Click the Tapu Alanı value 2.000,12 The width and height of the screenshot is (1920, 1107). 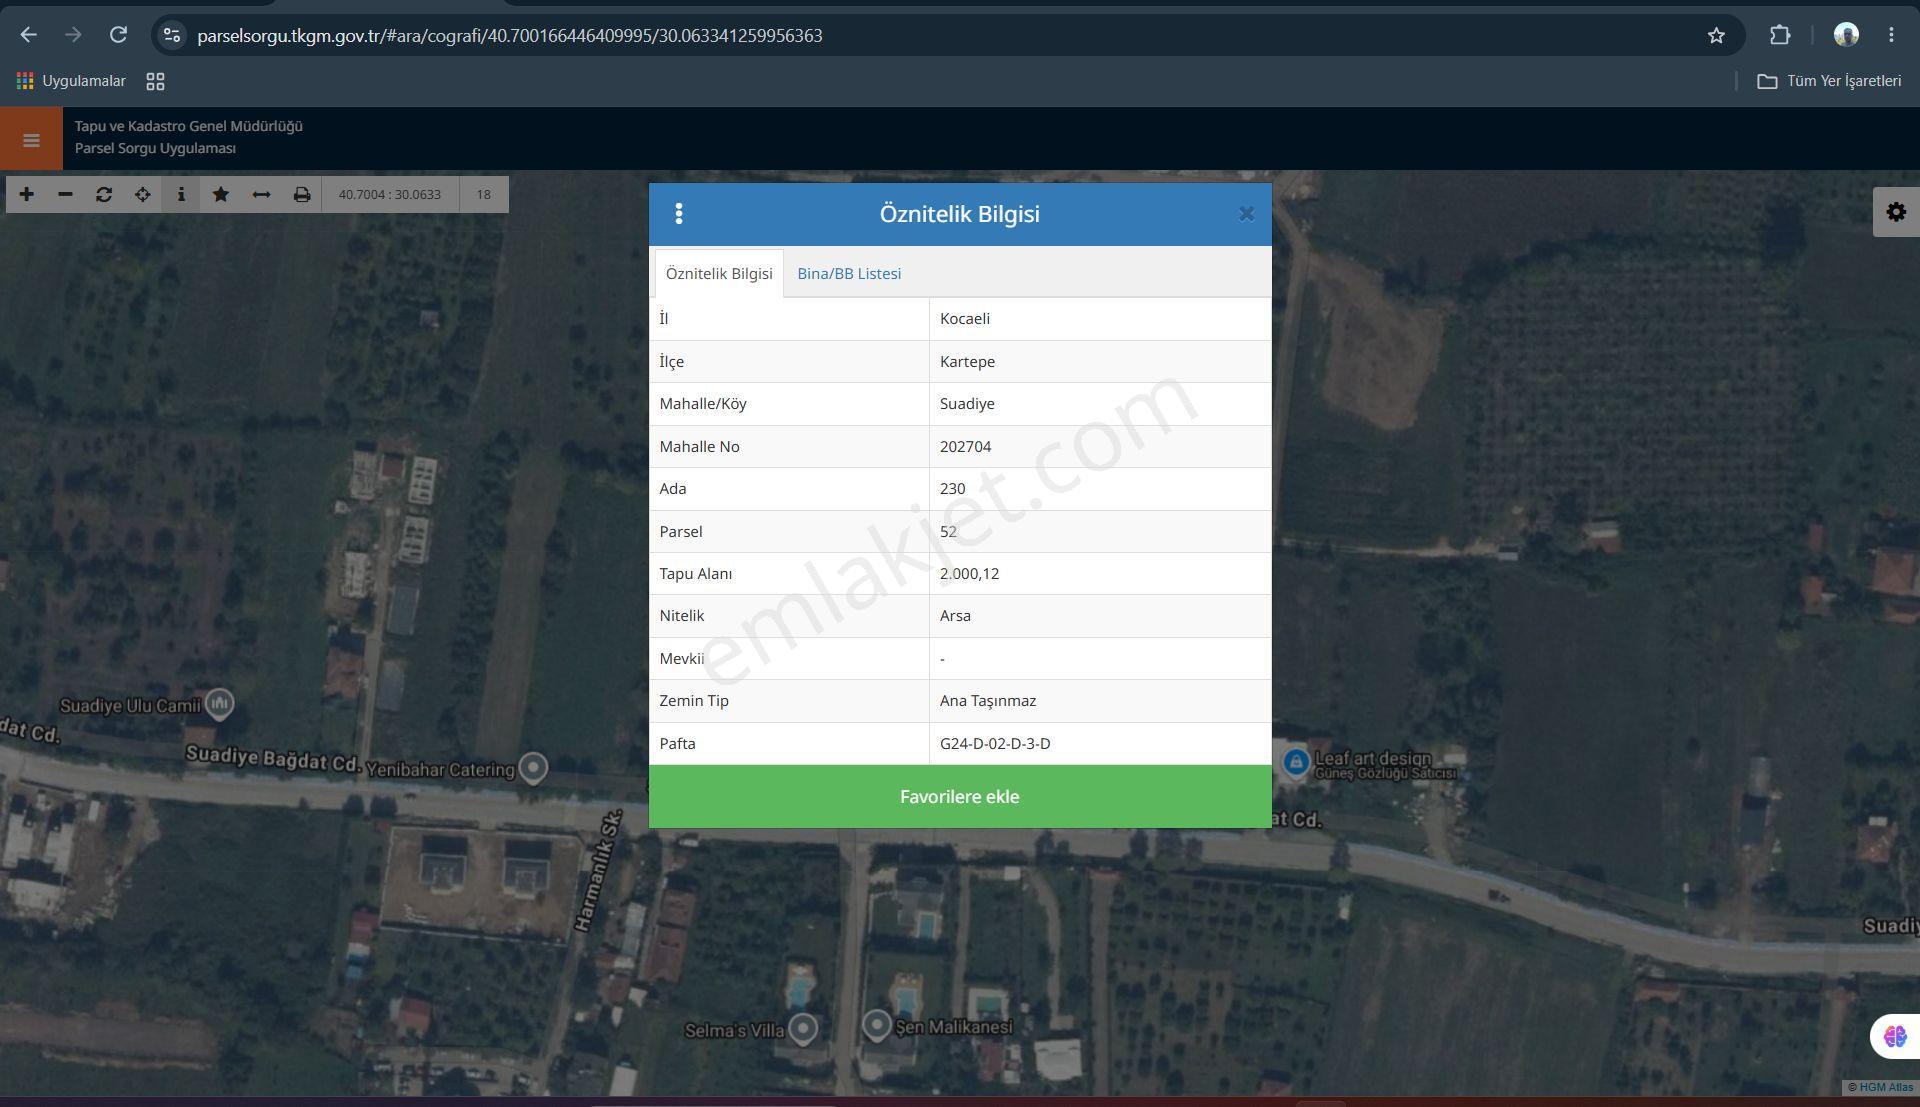(x=969, y=573)
